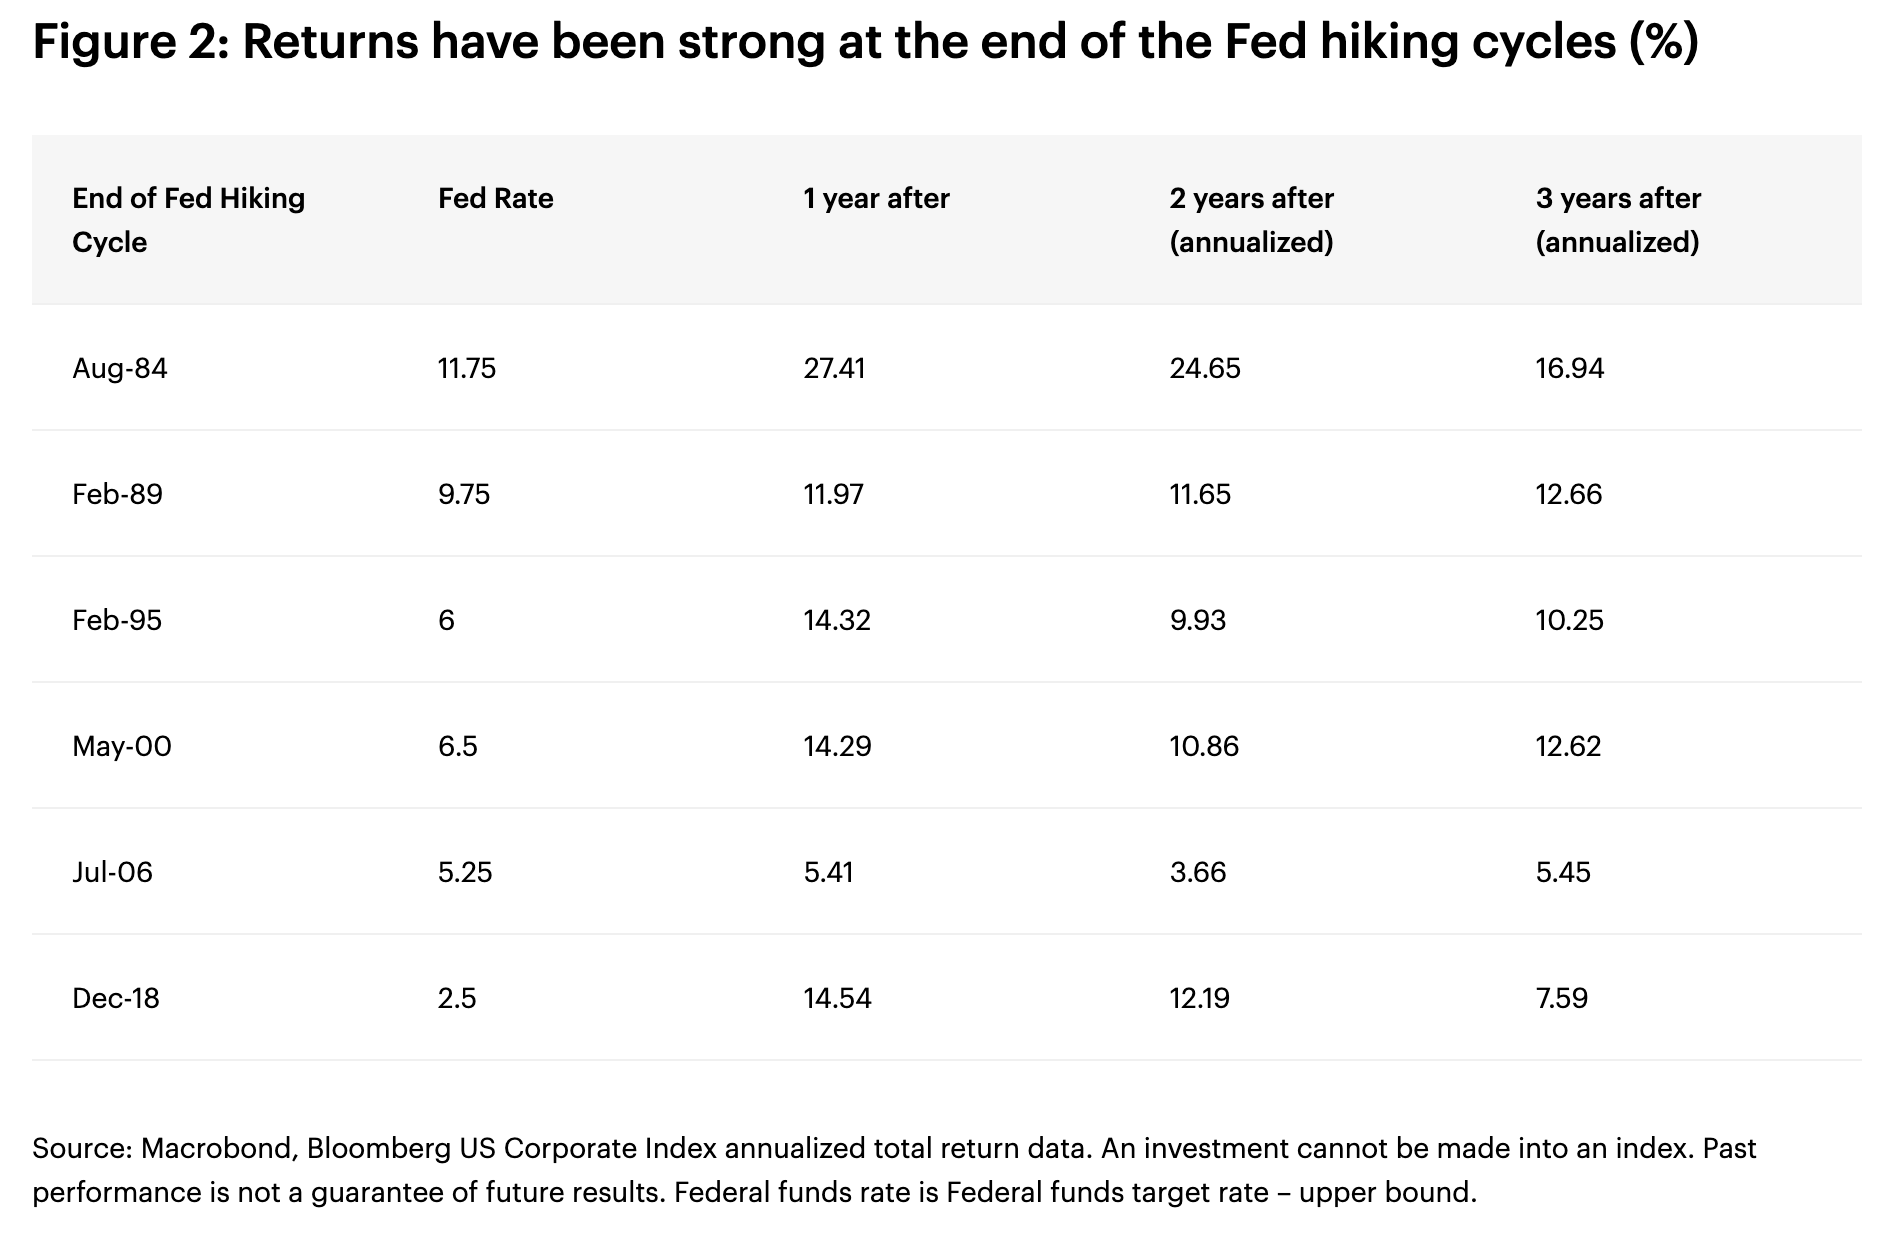
Task: Click the 12.62 three-year return value
Action: tap(1568, 746)
